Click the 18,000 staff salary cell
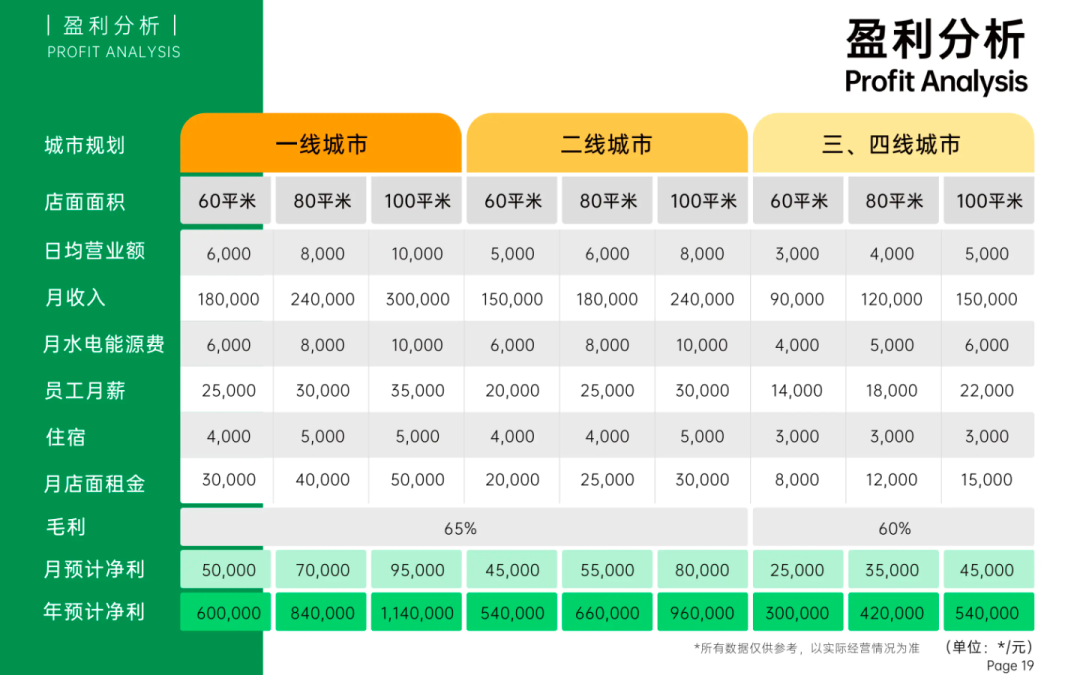 [x=892, y=391]
